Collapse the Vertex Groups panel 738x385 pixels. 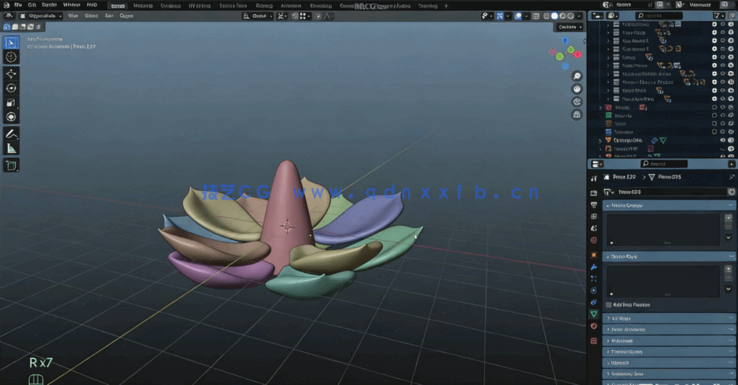[668, 206]
